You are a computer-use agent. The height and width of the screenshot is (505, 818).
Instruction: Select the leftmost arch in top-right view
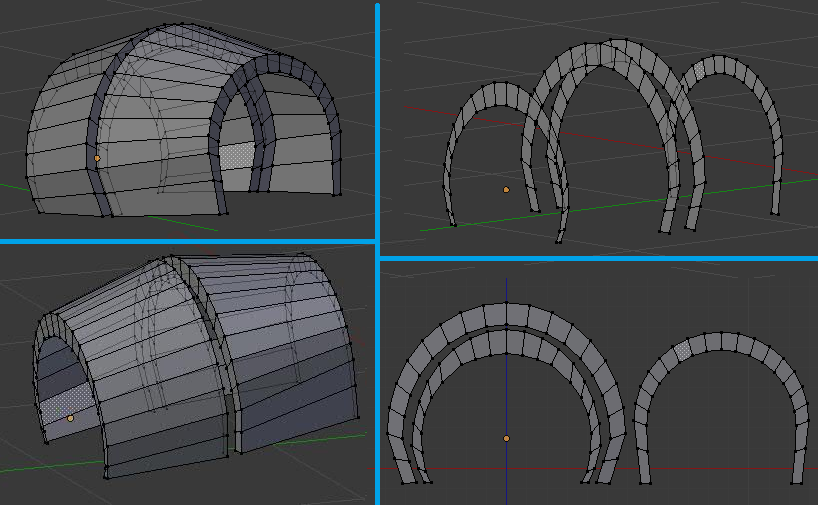500,92
